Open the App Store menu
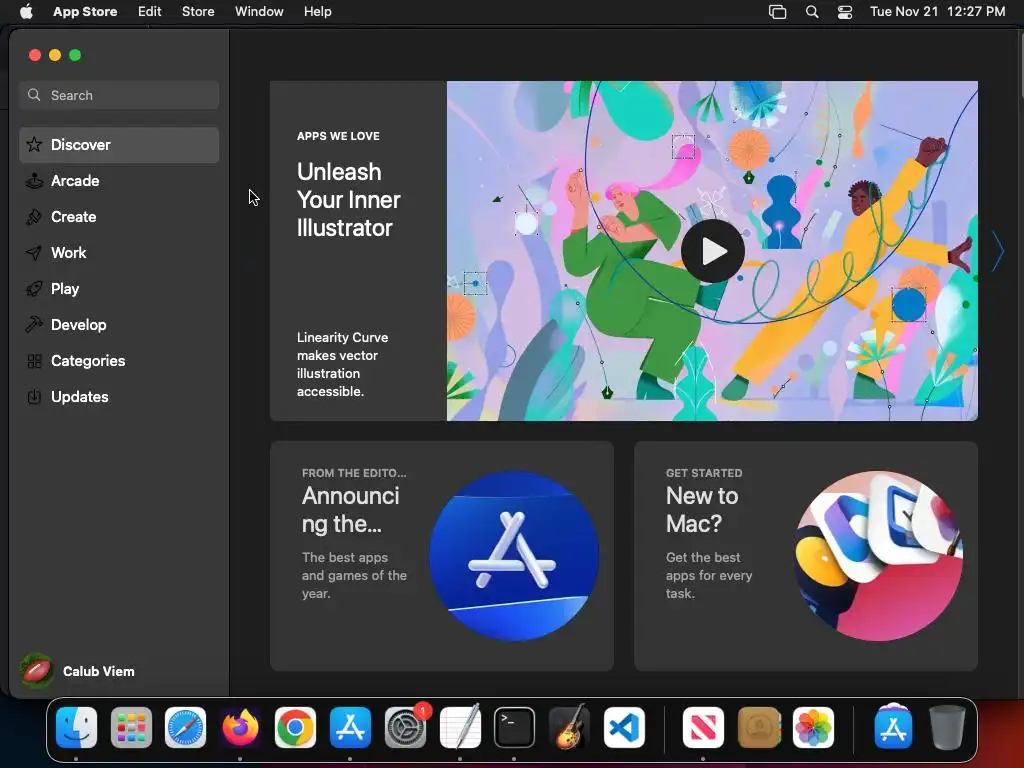 (x=85, y=12)
